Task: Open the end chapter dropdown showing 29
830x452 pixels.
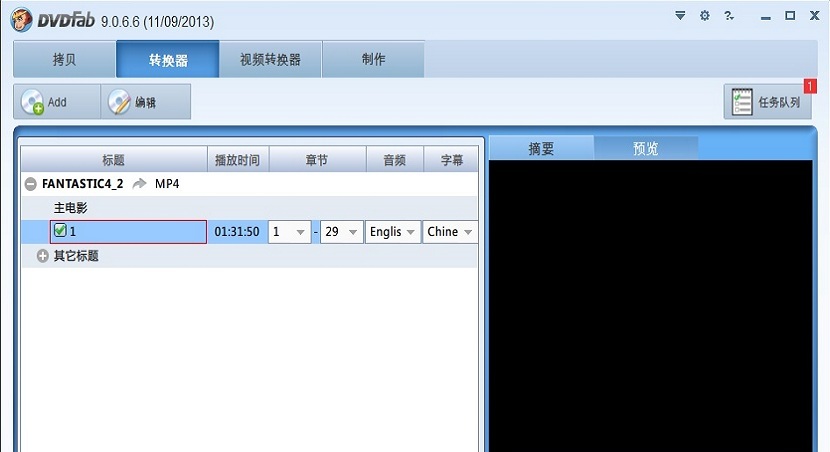Action: [x=341, y=232]
